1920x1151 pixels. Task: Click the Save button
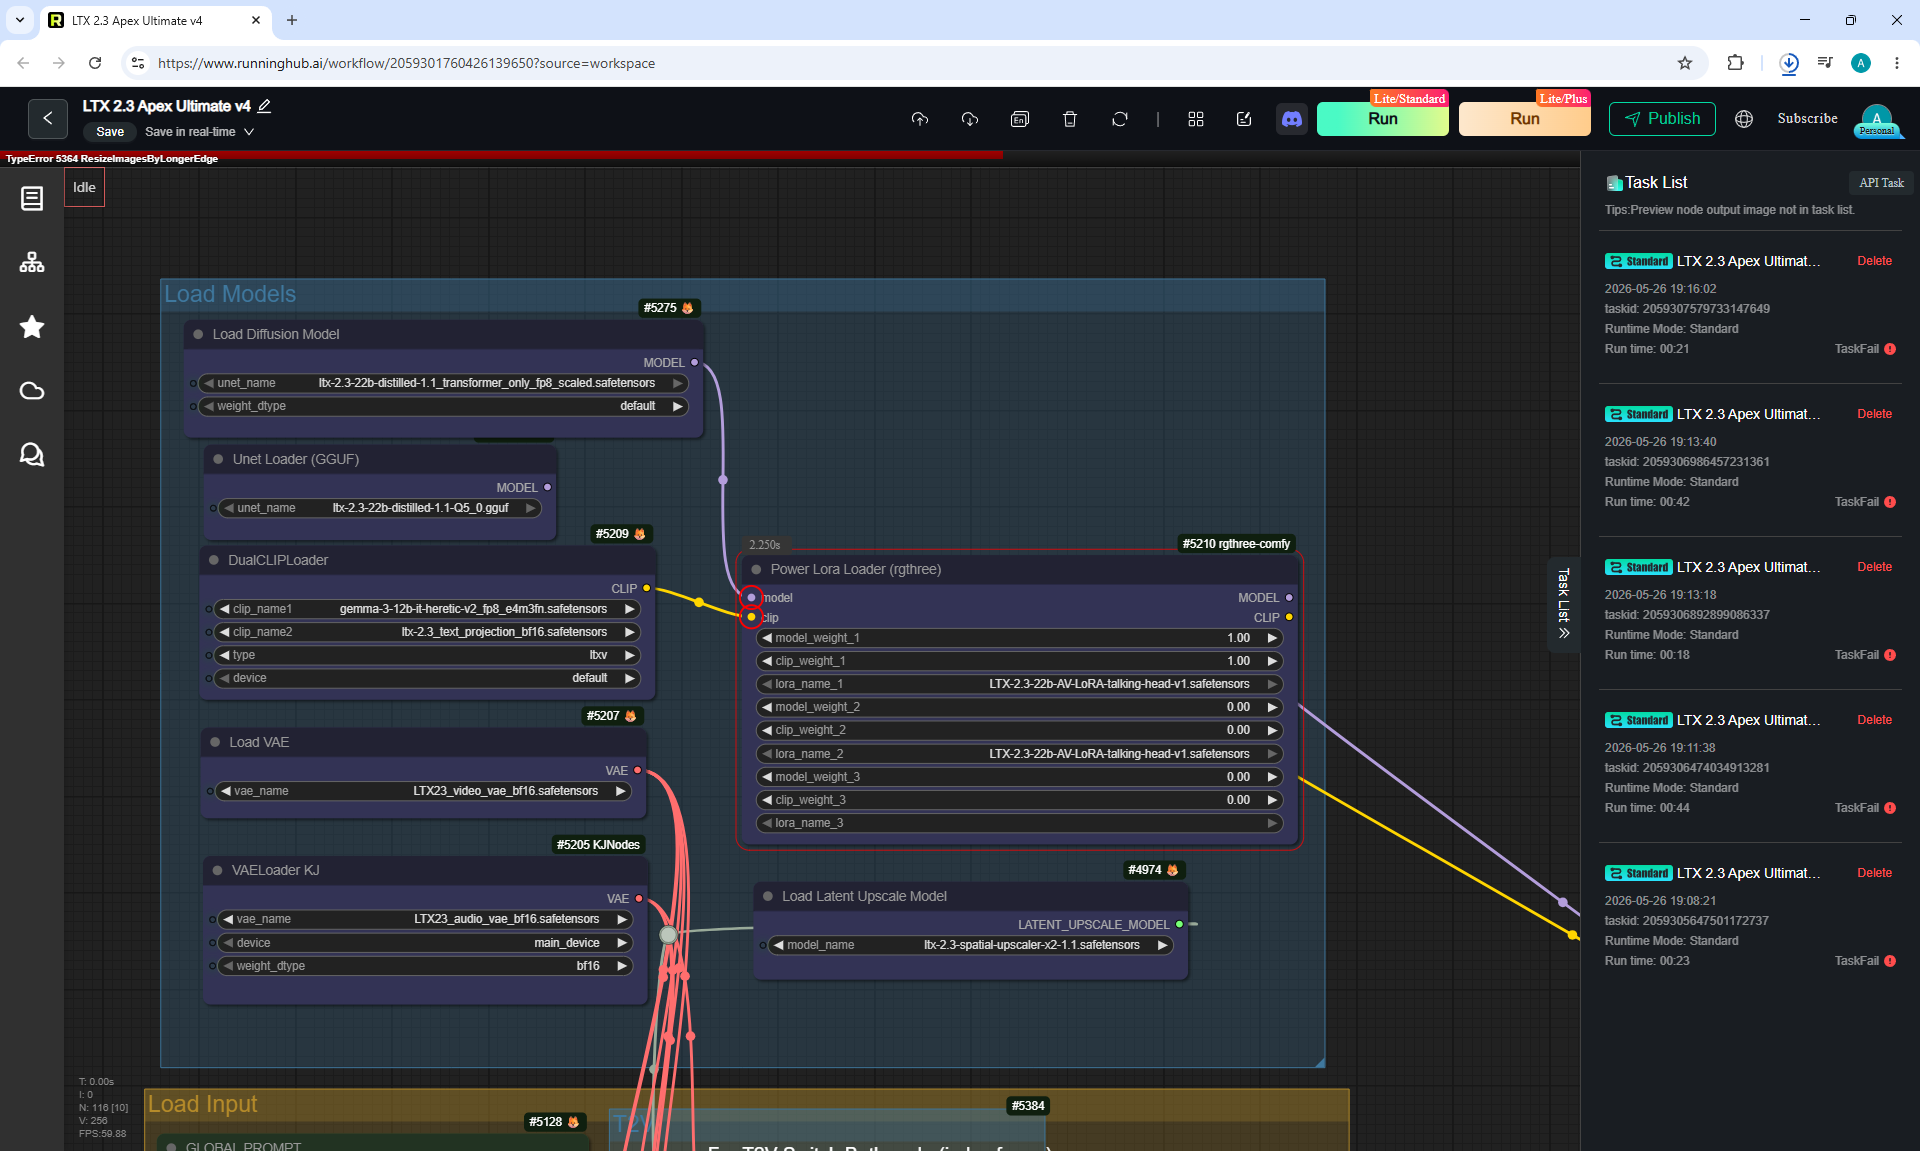tap(110, 132)
